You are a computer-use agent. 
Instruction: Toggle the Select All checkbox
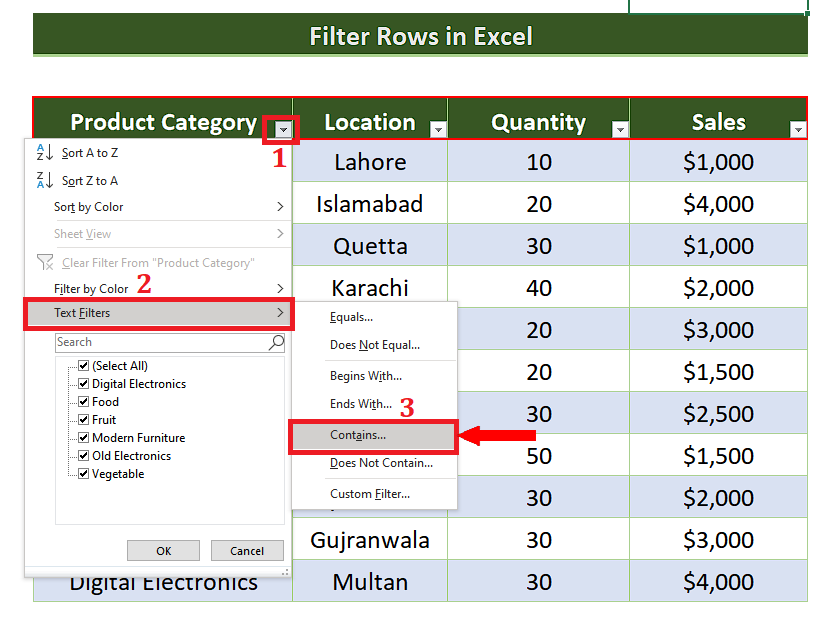click(x=83, y=365)
